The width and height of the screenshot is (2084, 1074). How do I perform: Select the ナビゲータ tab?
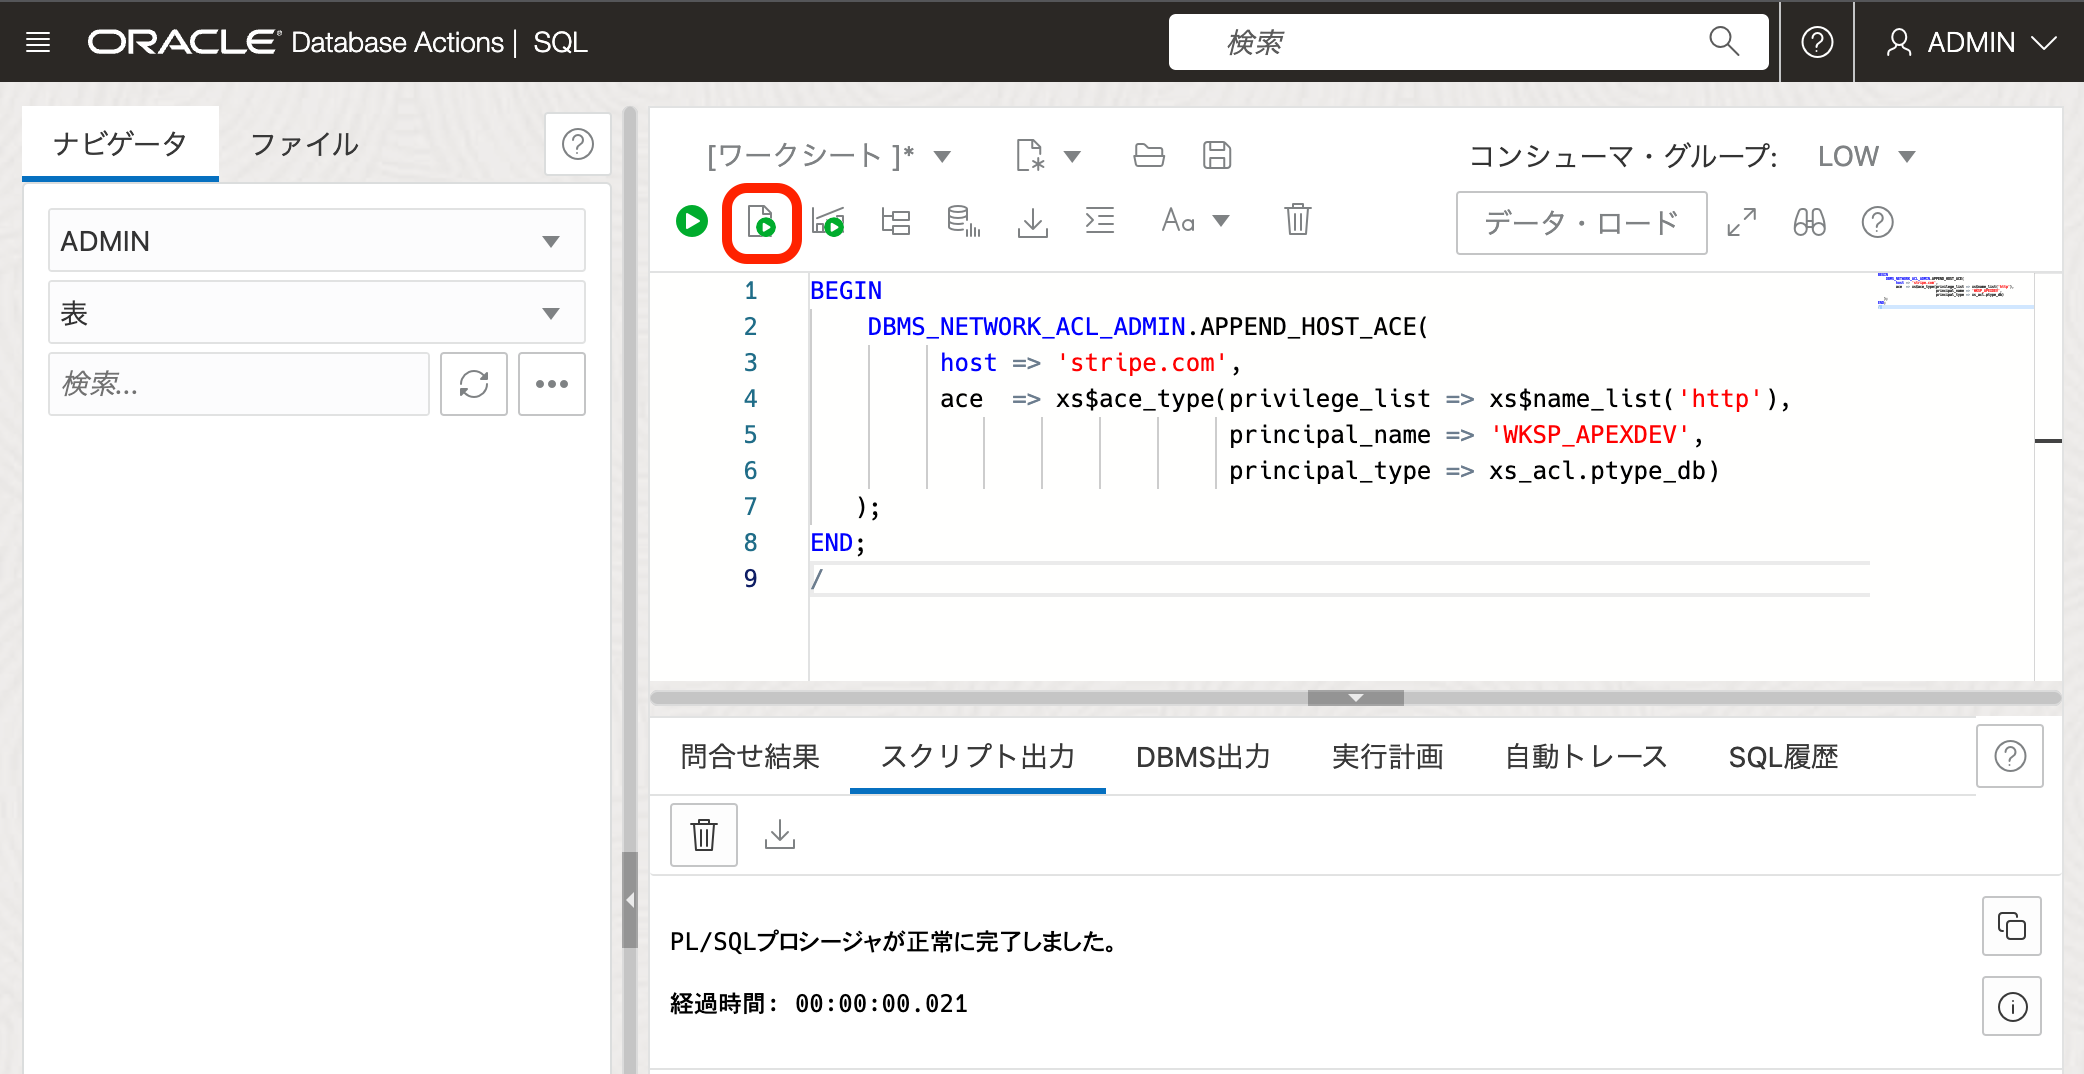coord(120,144)
